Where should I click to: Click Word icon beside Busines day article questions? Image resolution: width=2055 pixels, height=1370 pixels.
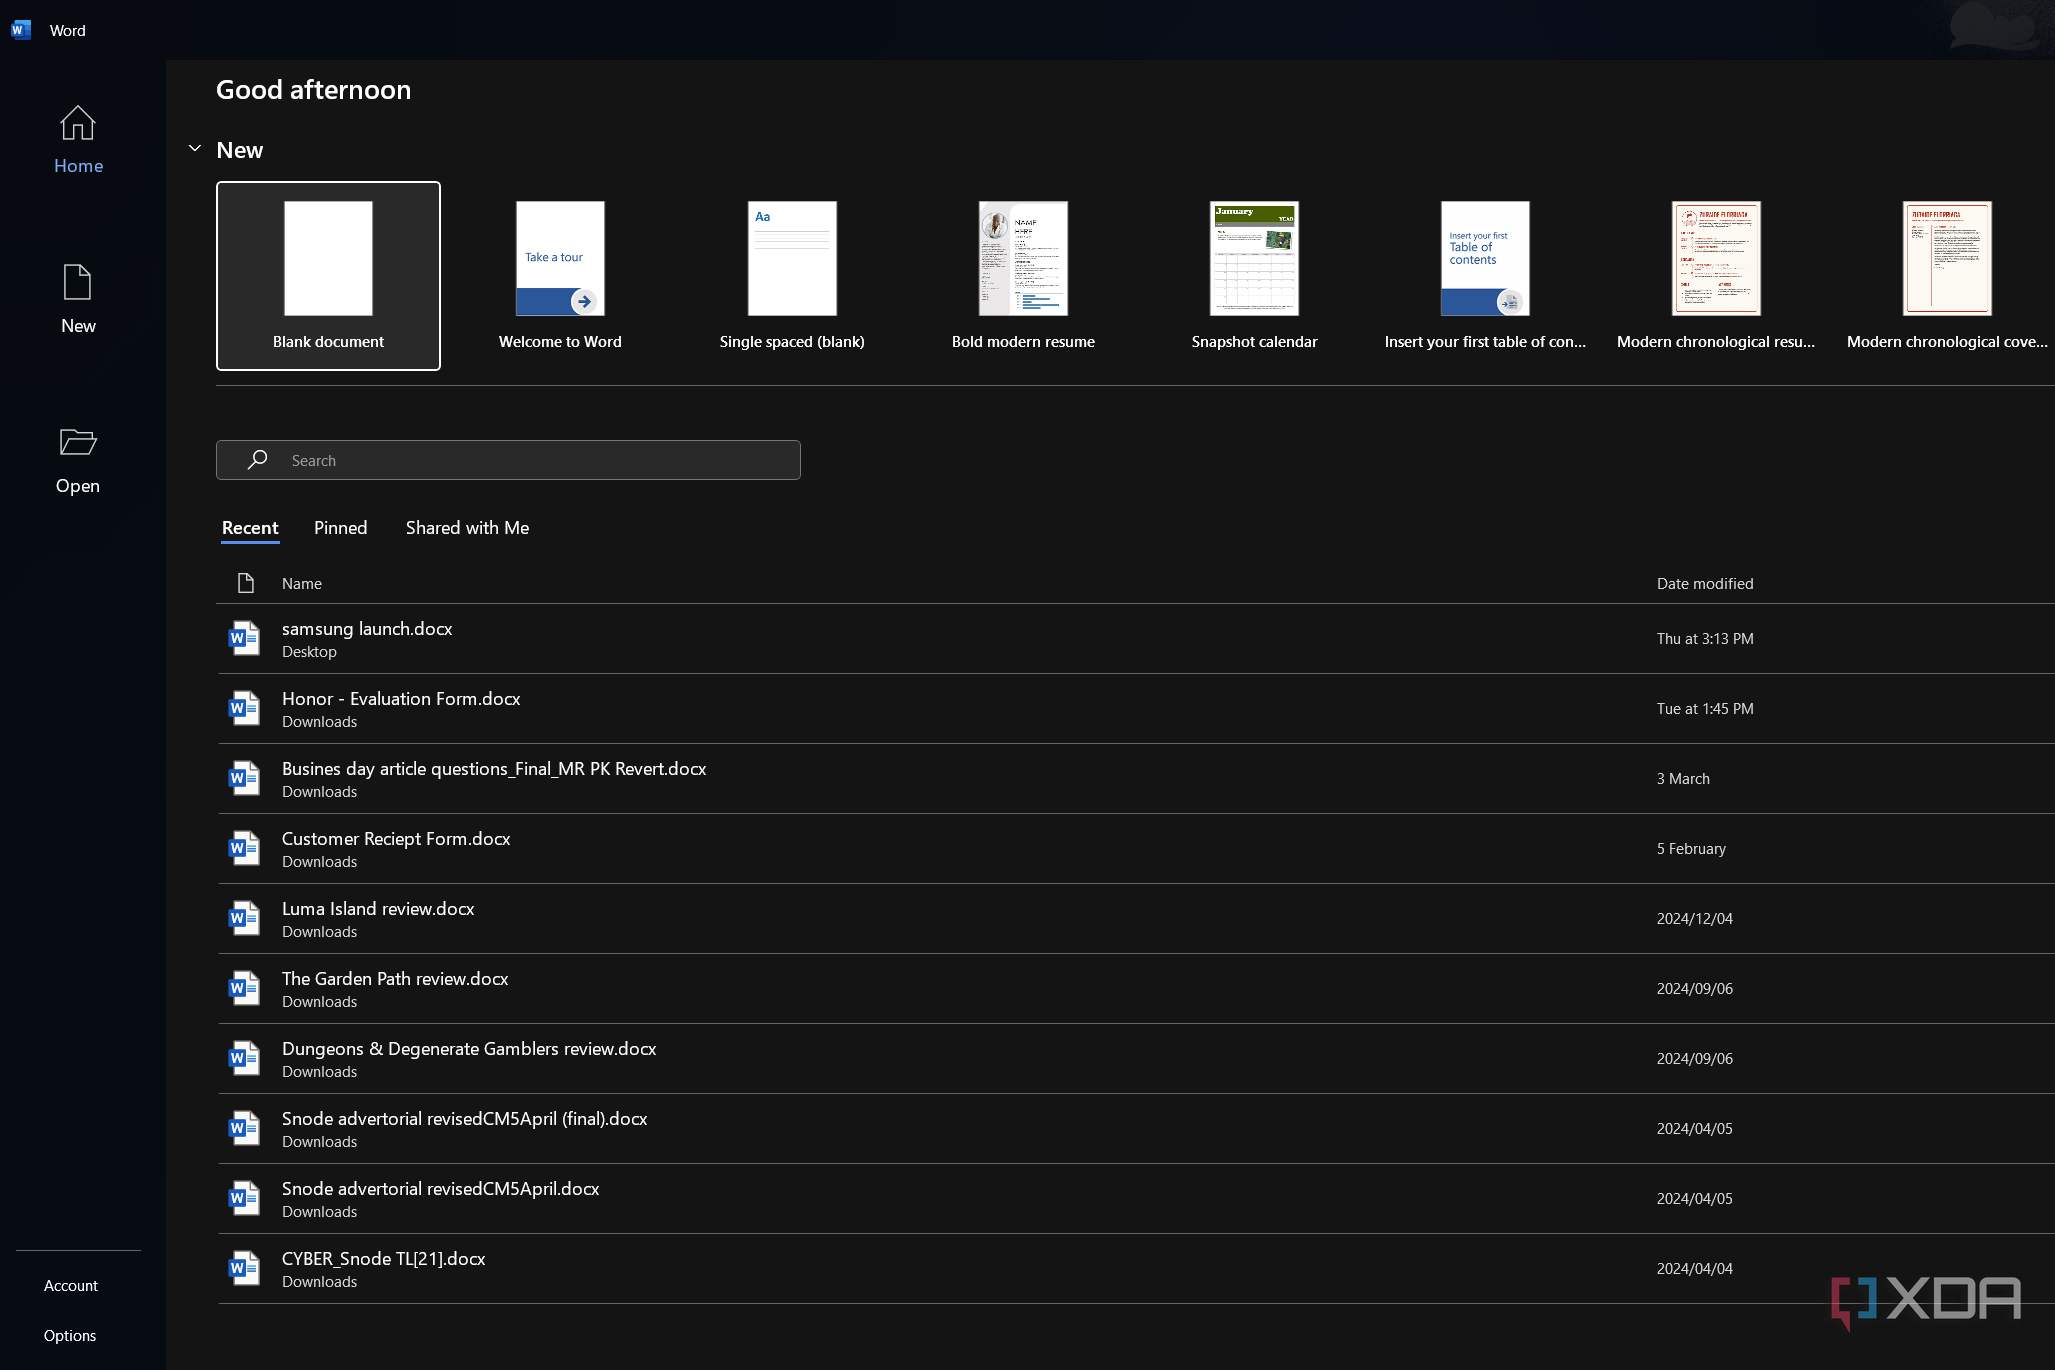point(244,778)
